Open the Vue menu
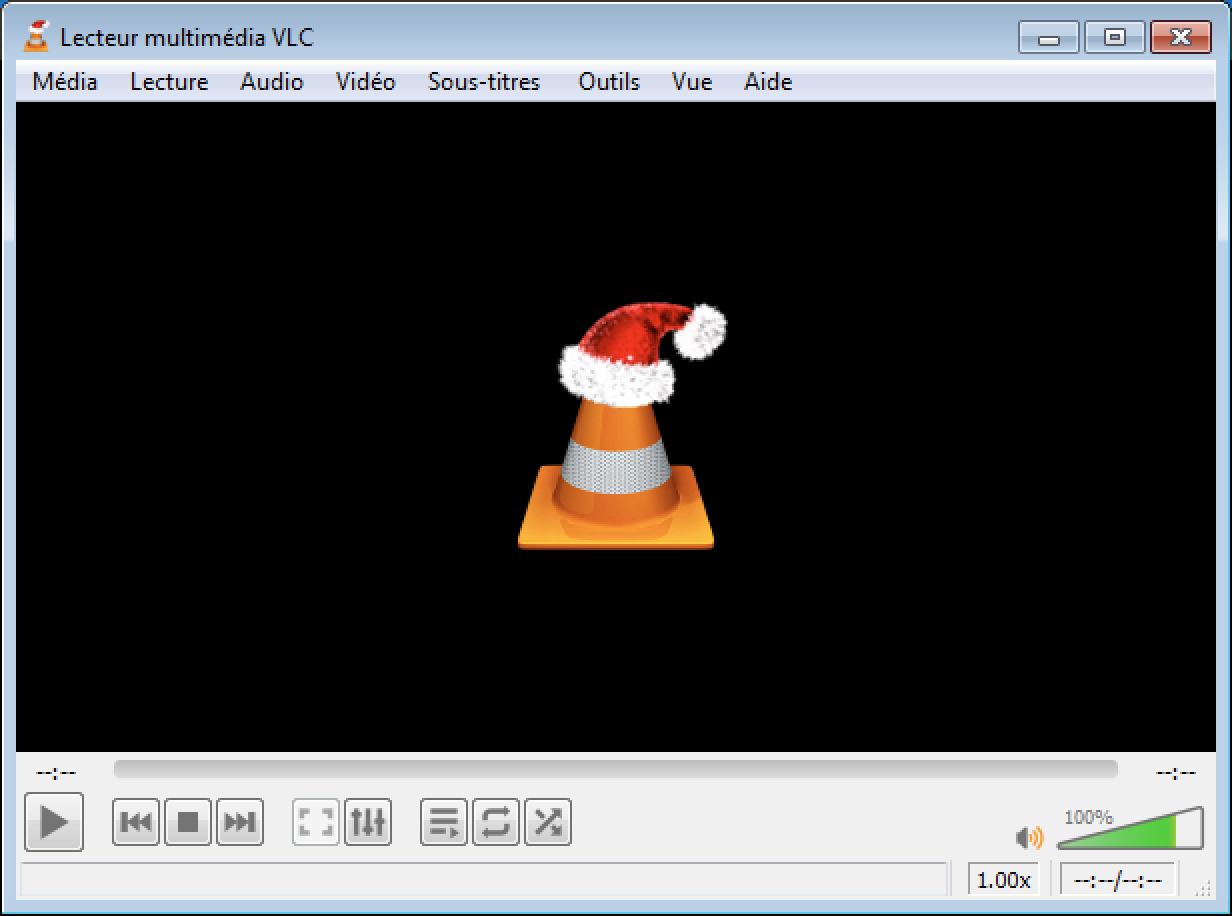This screenshot has height=916, width=1232. point(692,82)
